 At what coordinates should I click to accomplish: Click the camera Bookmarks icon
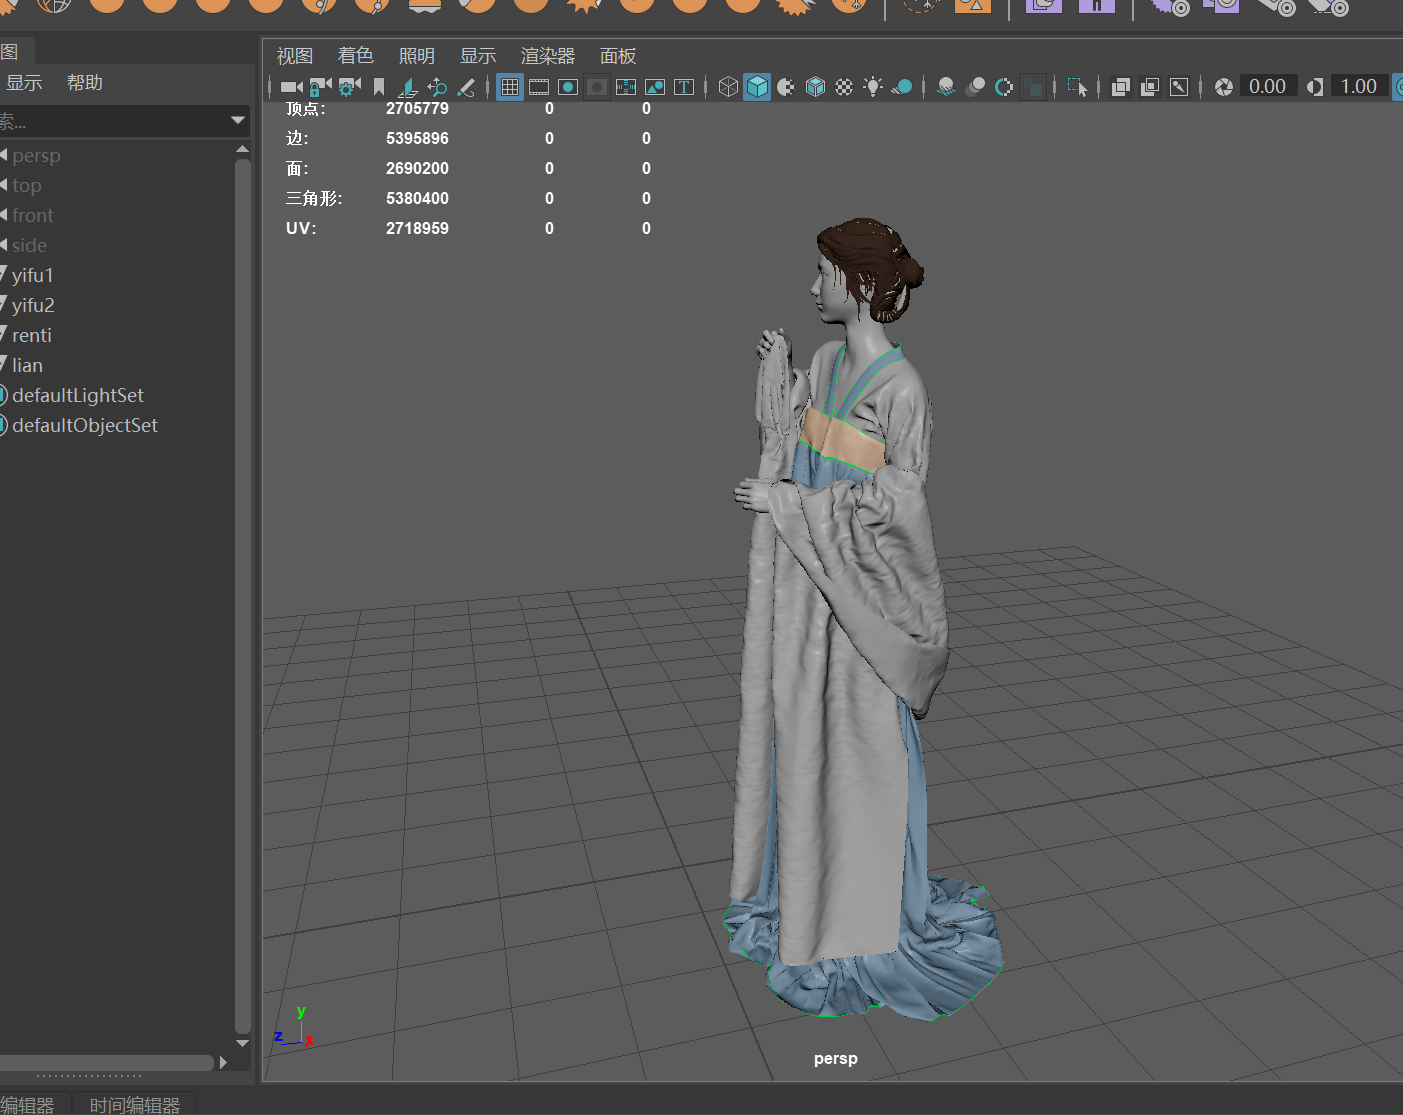(x=379, y=87)
